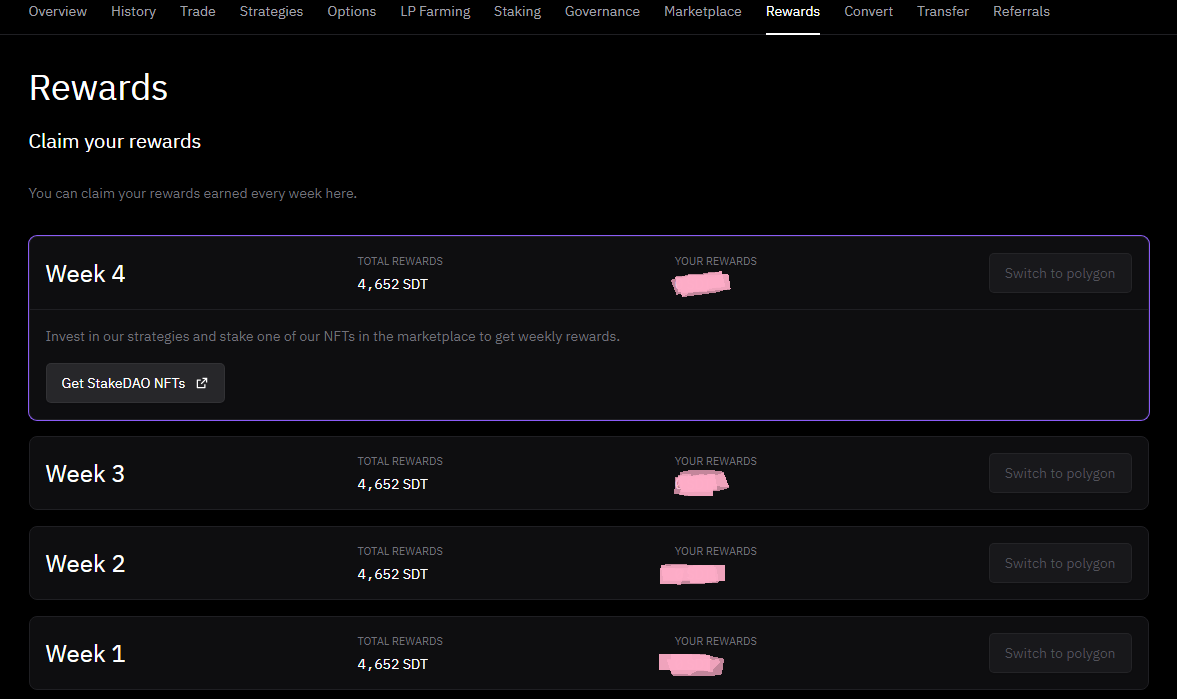1177x699 pixels.
Task: Click Week 2 total rewards 4,652 SDT
Action: click(393, 574)
